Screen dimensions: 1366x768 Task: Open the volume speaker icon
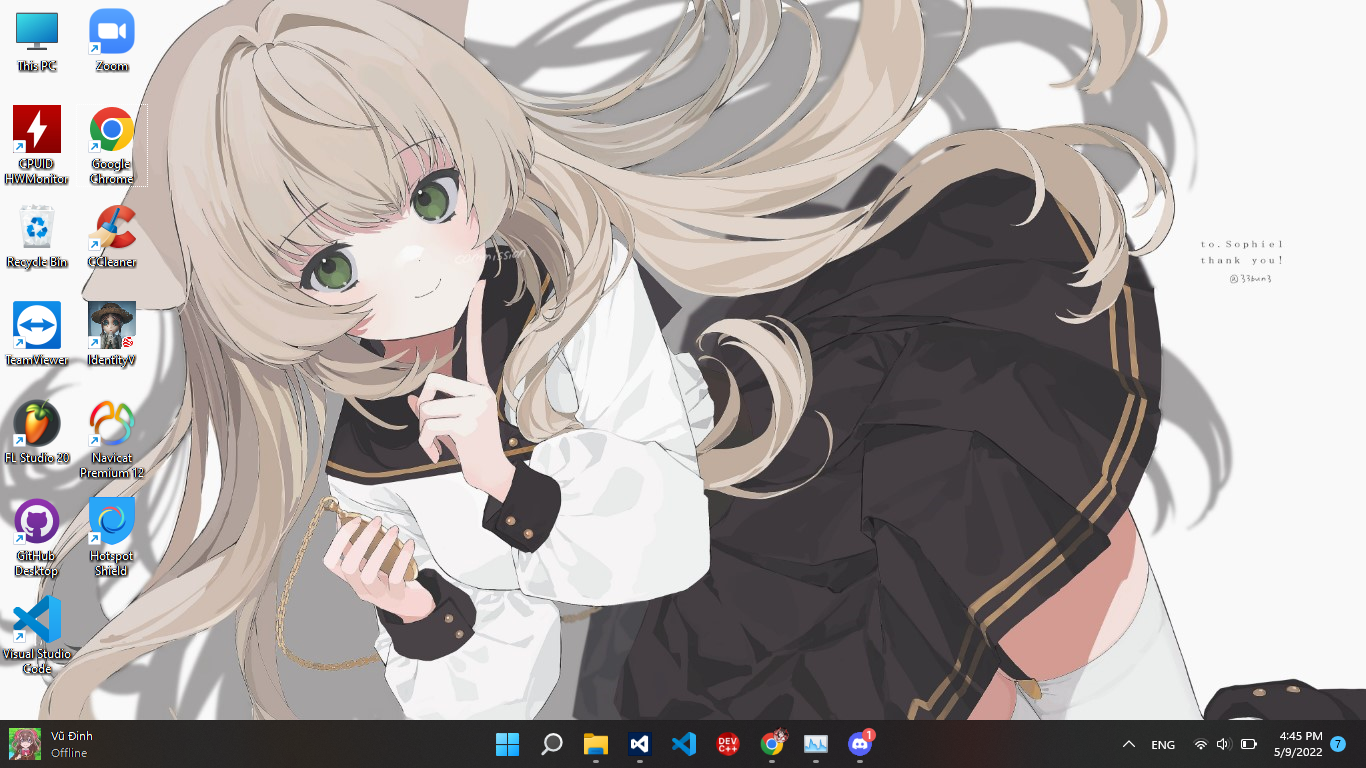[x=1223, y=745]
